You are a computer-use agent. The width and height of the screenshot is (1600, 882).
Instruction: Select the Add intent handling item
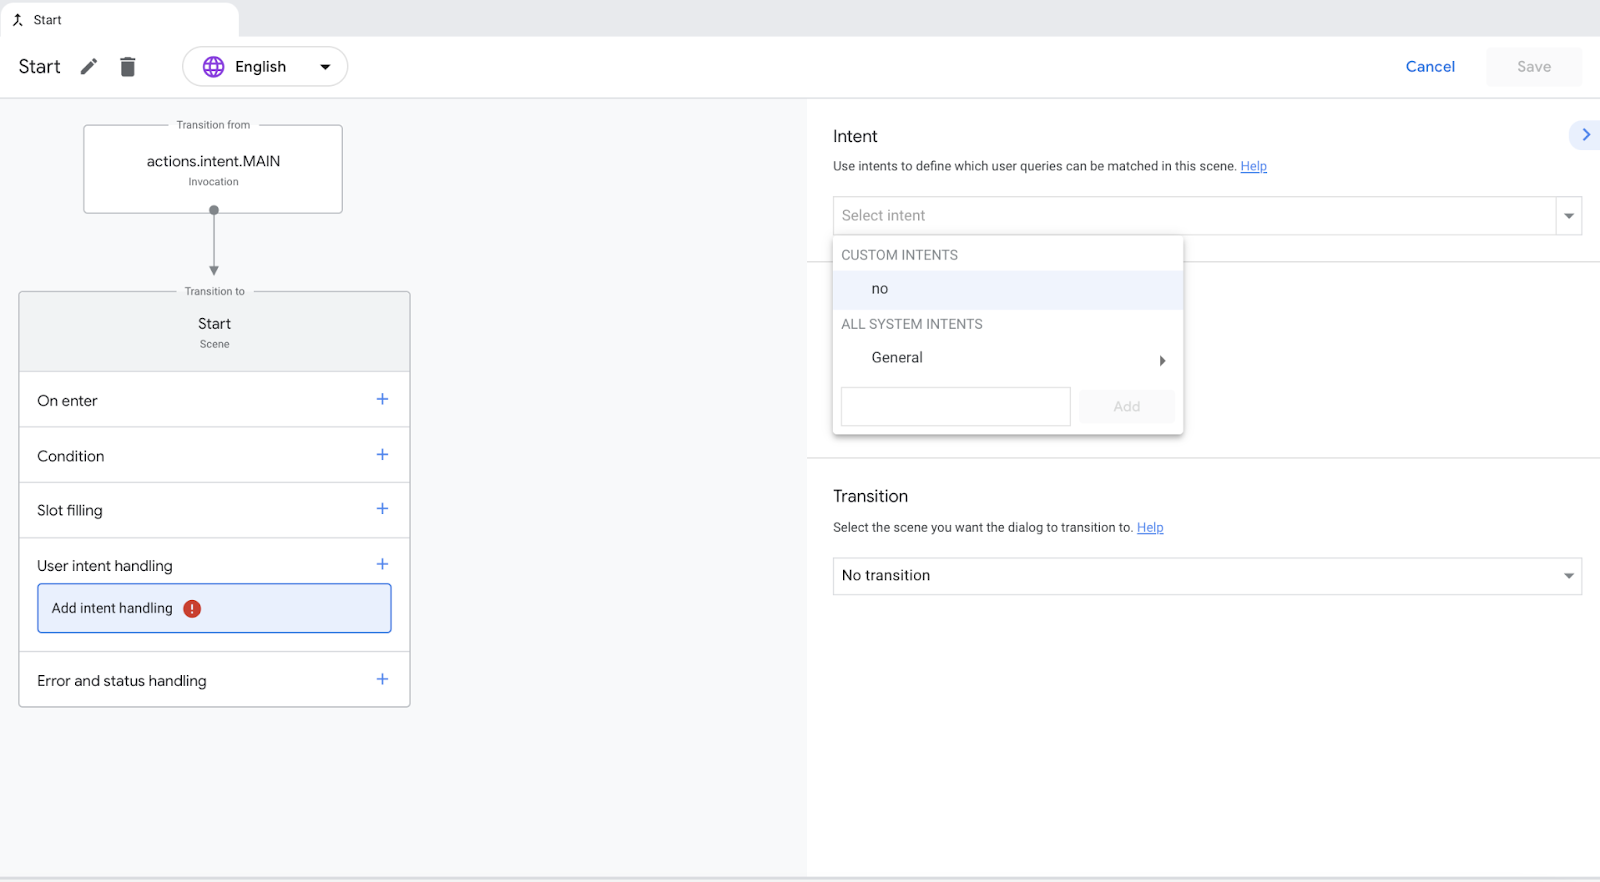coord(112,608)
